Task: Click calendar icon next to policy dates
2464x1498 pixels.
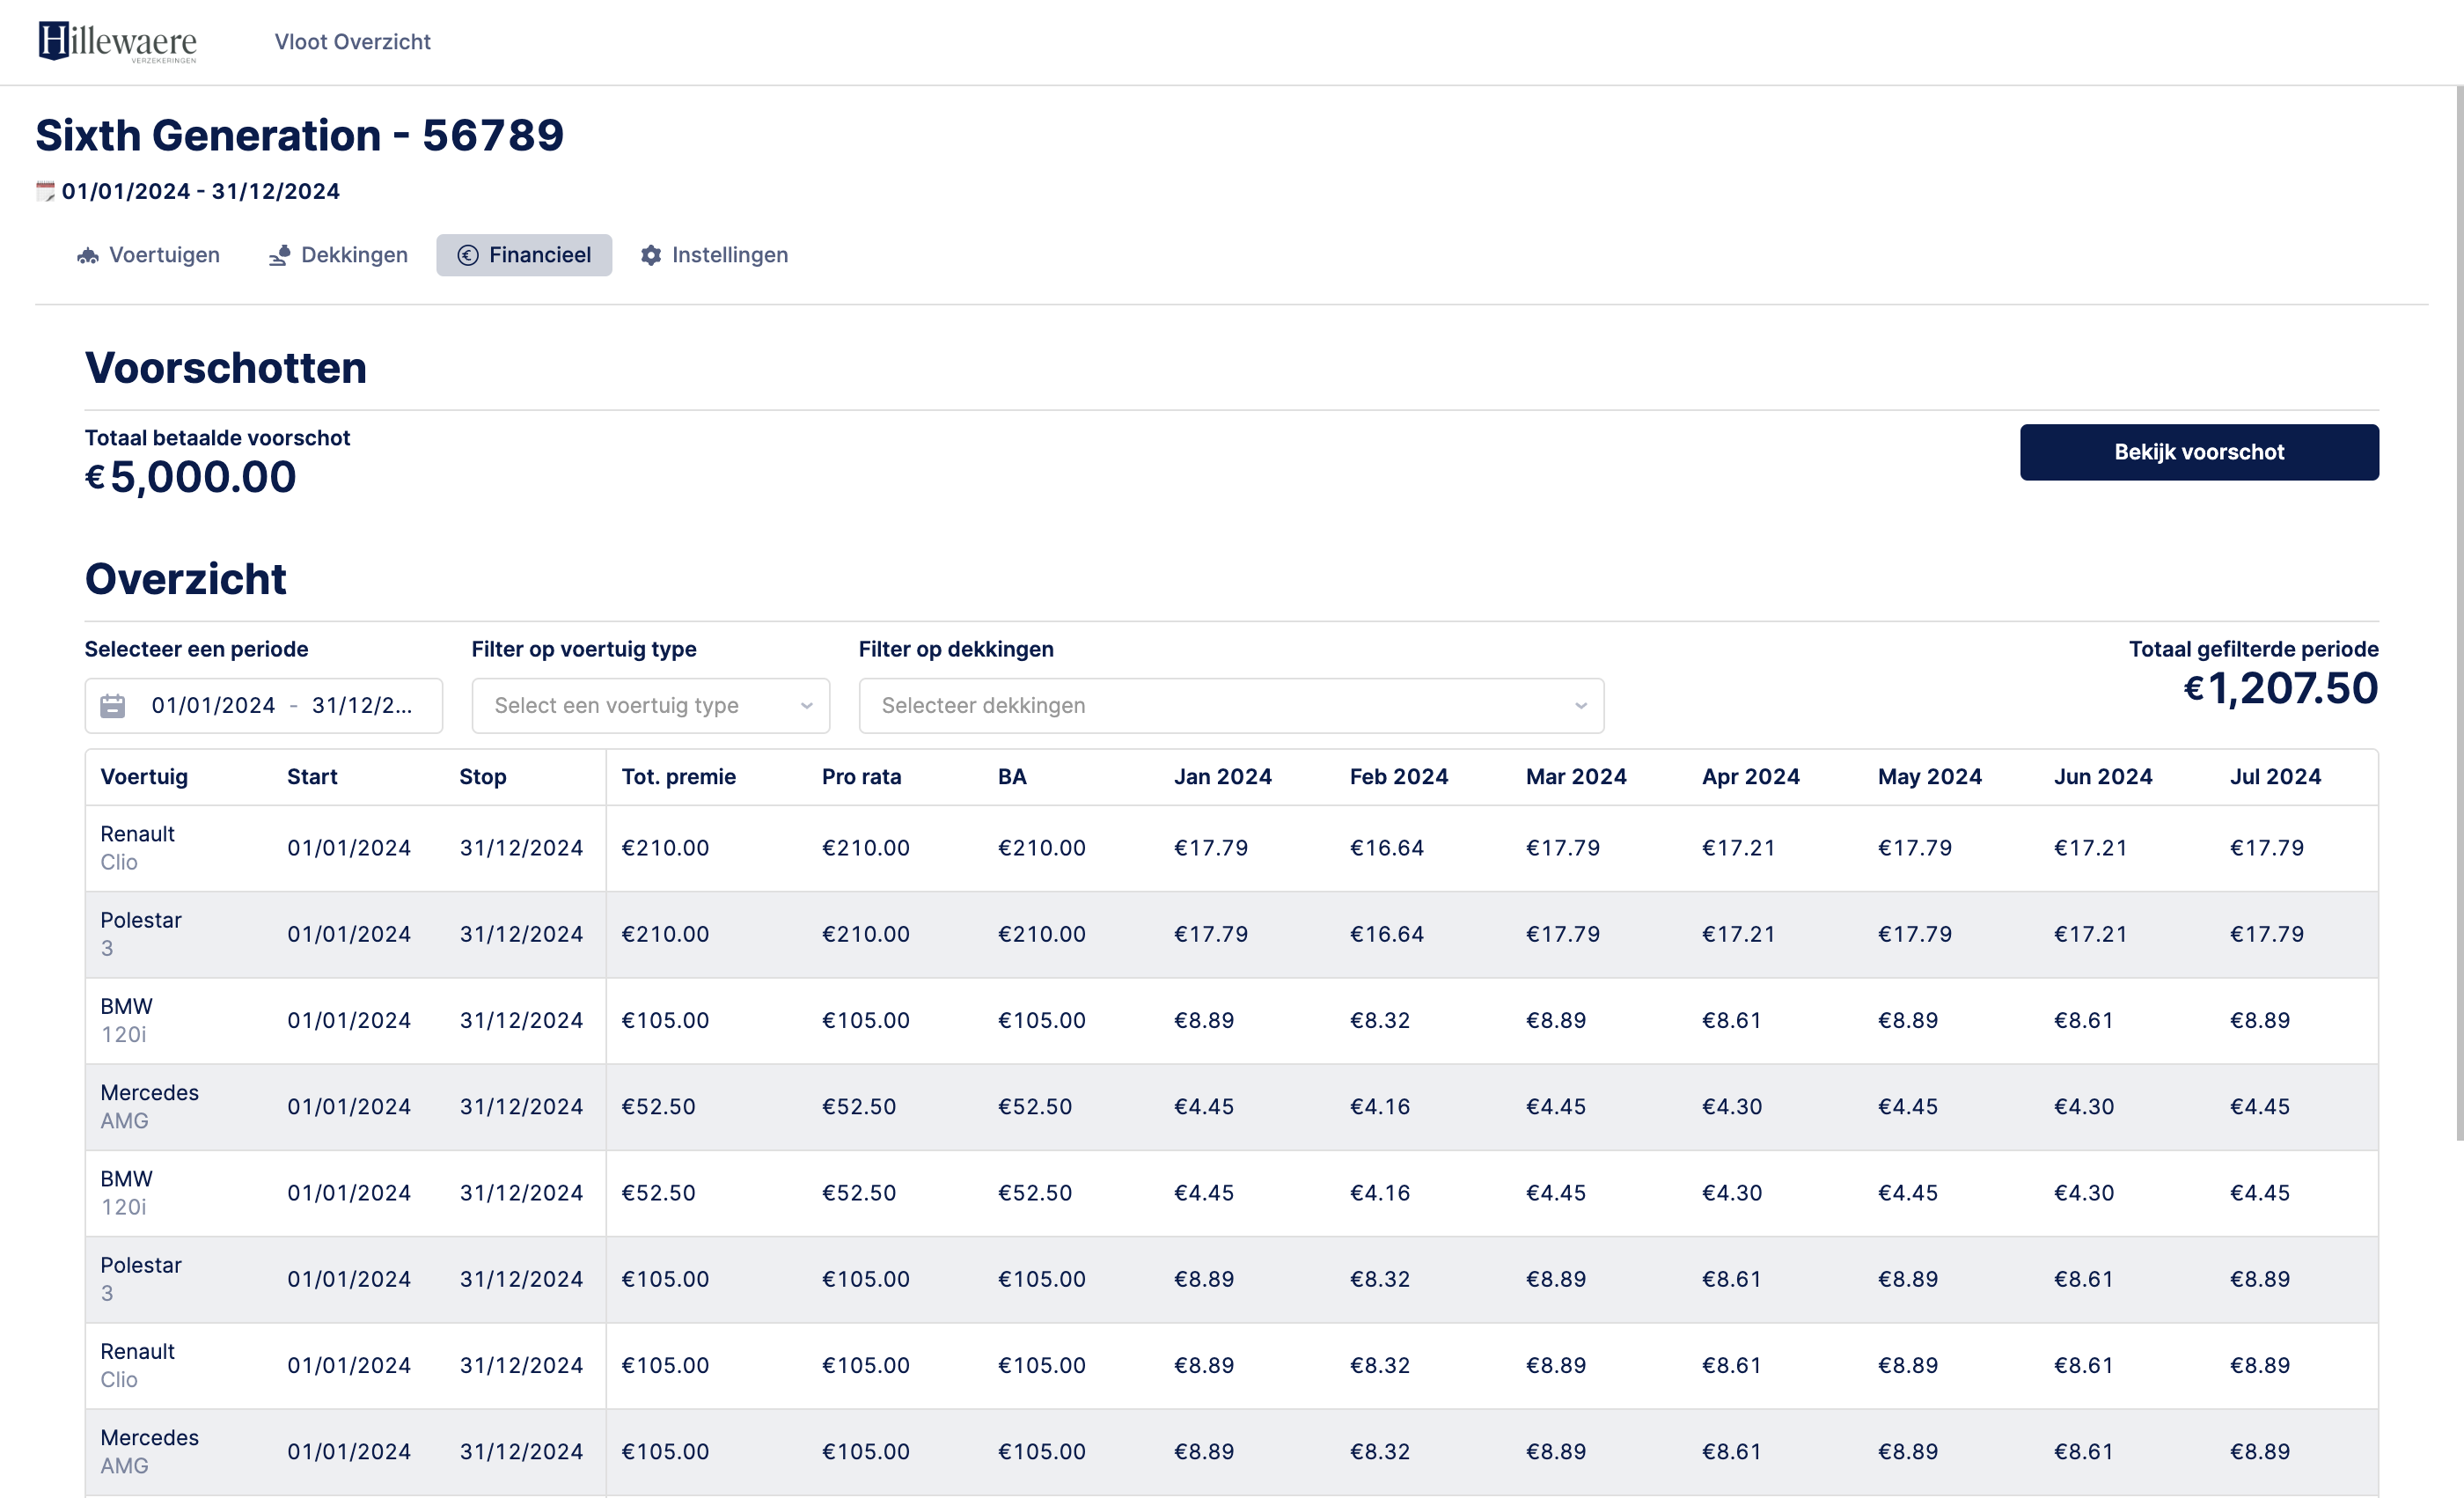Action: (45, 191)
